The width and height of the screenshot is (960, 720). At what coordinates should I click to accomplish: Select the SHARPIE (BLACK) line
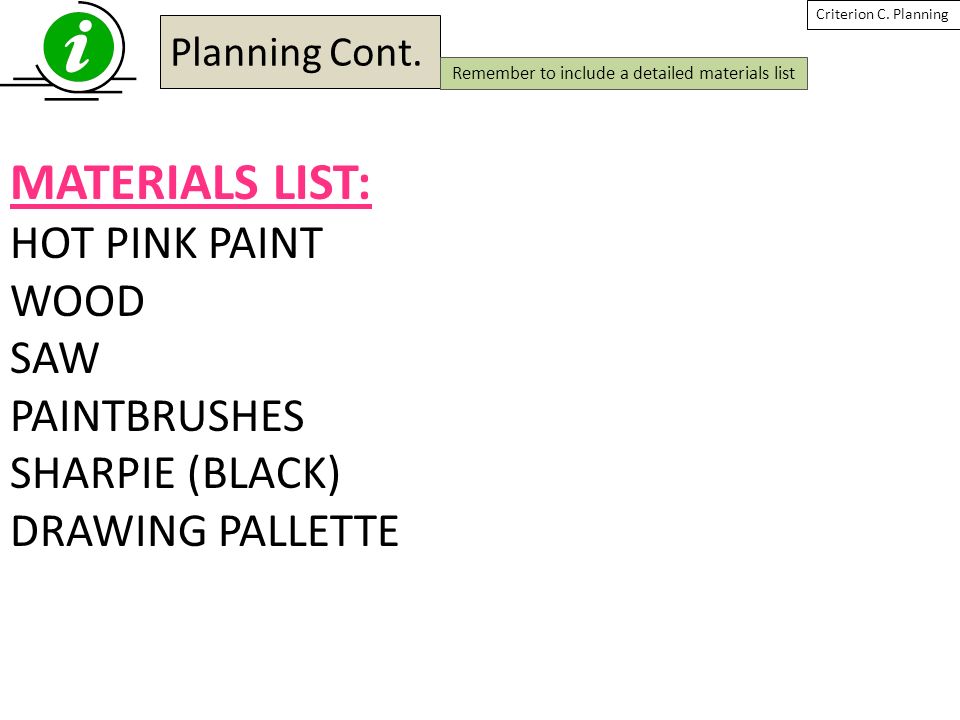click(x=176, y=474)
